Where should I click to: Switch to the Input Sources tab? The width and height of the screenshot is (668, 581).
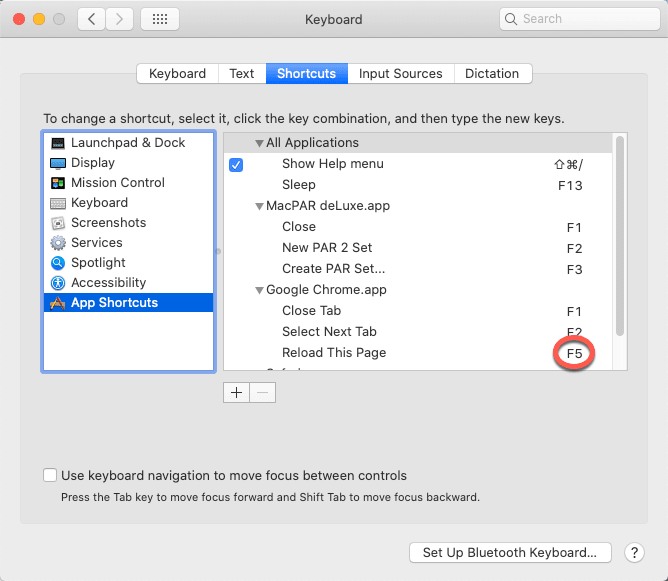(x=400, y=74)
